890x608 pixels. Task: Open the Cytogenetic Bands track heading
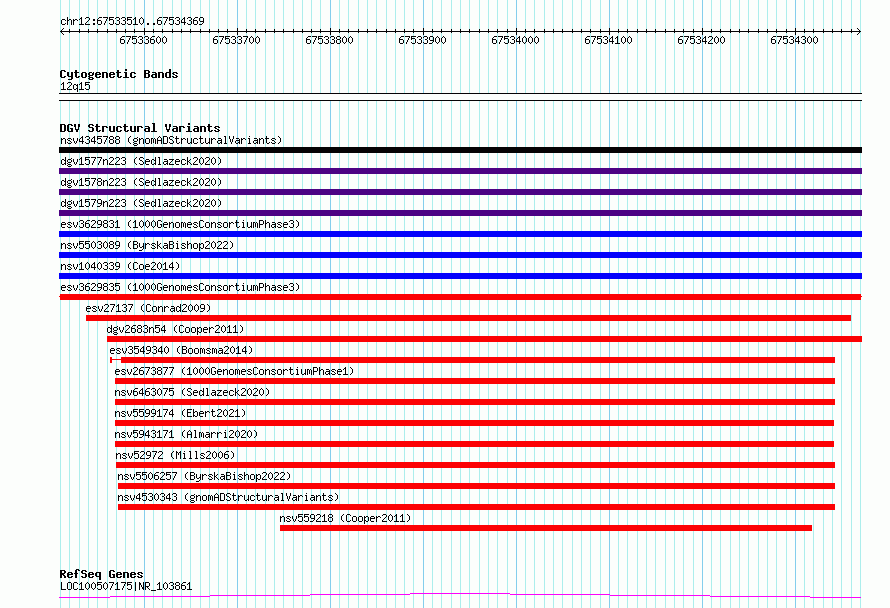coord(119,74)
